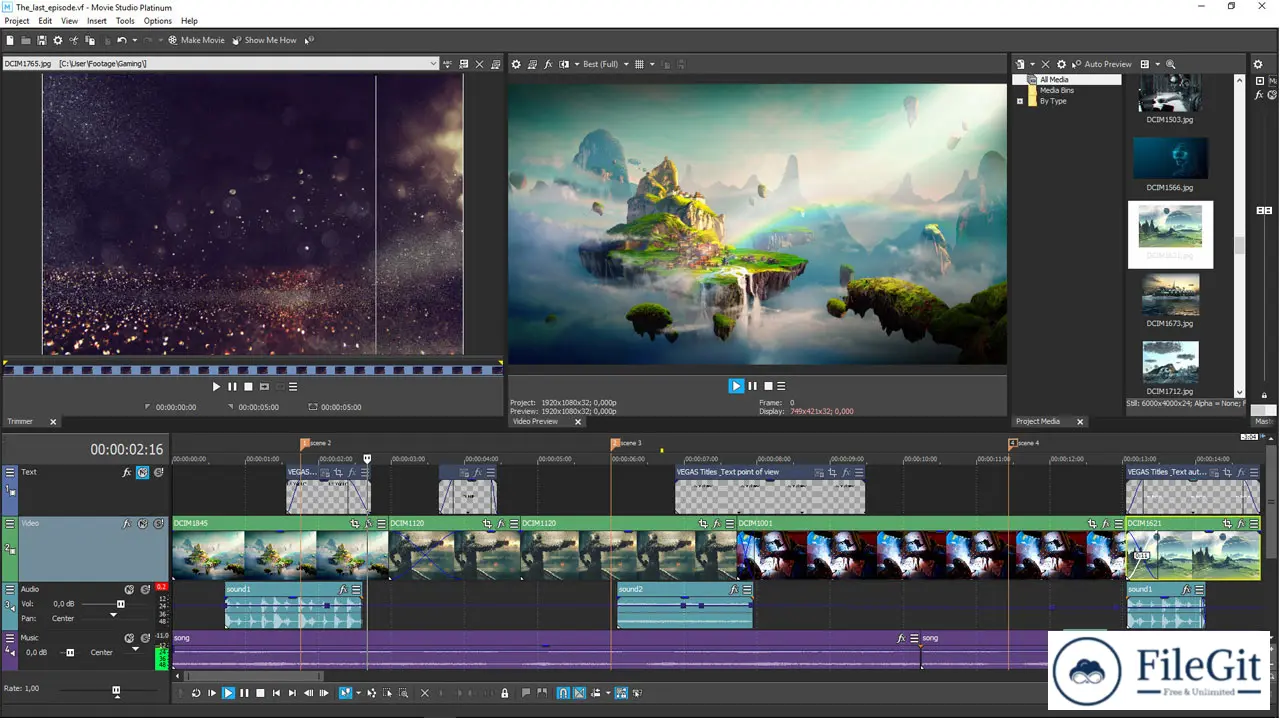This screenshot has height=720, width=1280.
Task: Play the Trimmer clip
Action: point(216,387)
